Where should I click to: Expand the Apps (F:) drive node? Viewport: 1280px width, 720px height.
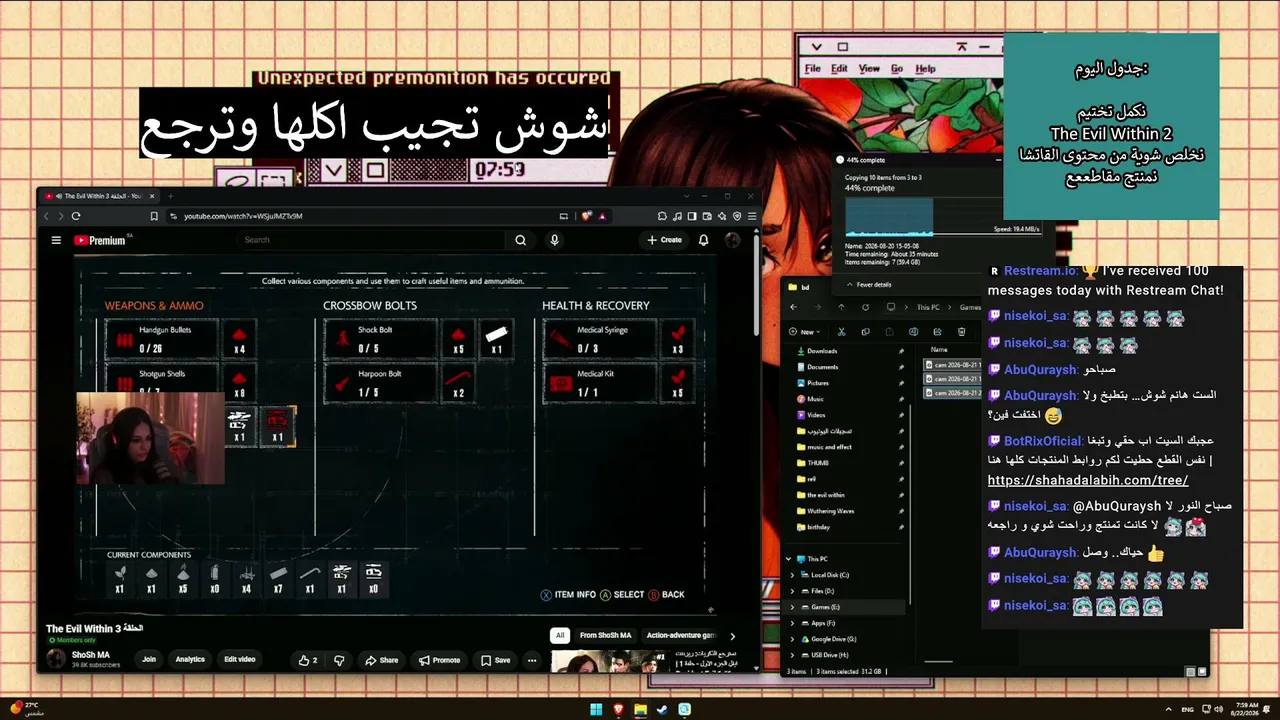pyautogui.click(x=793, y=623)
